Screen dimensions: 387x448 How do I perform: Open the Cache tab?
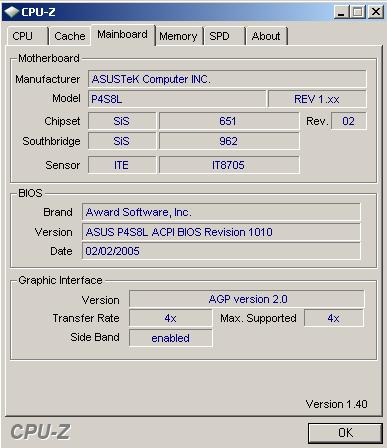click(x=70, y=36)
